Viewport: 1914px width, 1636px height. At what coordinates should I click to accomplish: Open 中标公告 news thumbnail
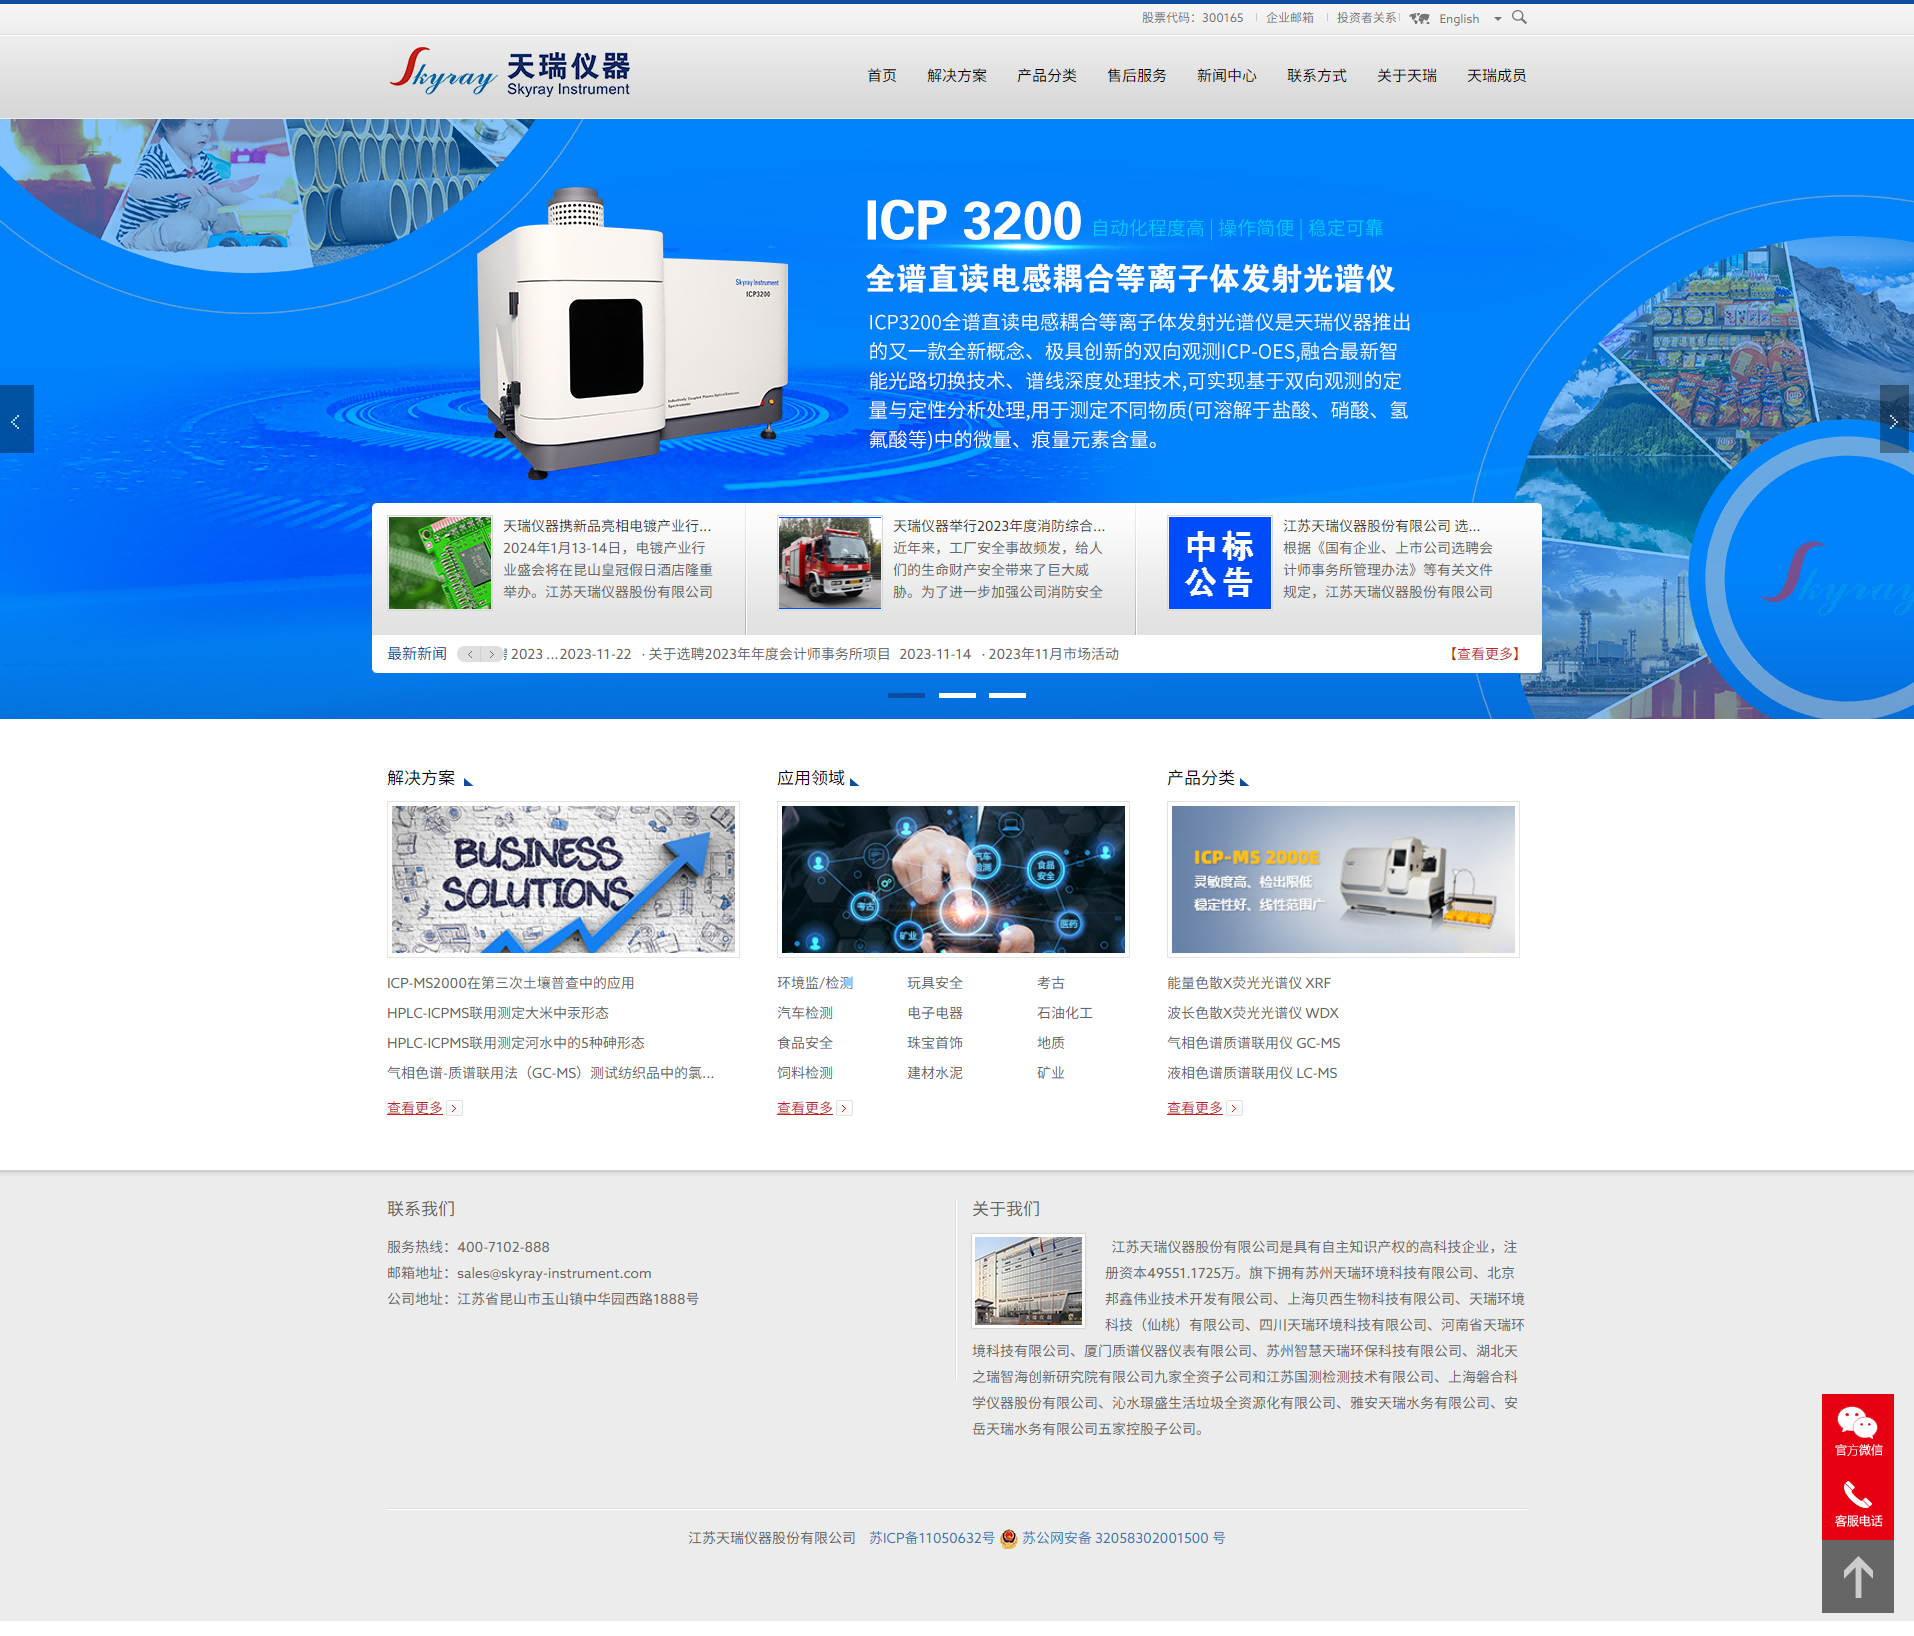[1220, 563]
